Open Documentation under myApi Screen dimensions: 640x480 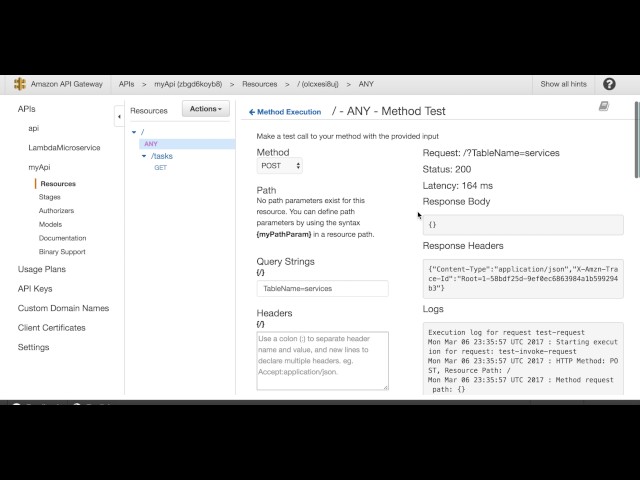[x=62, y=238]
